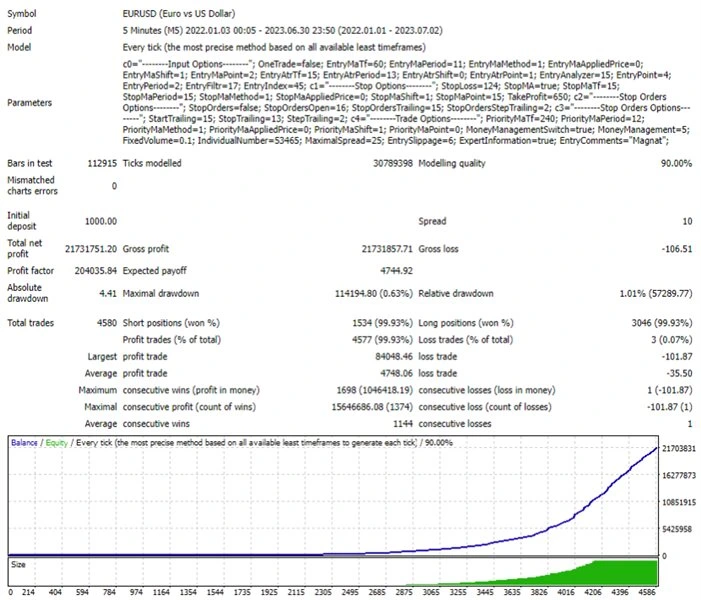Click Relative drawdown value 1.01% (57289.77)
Image resolution: width=701 pixels, height=600 pixels.
tap(656, 294)
